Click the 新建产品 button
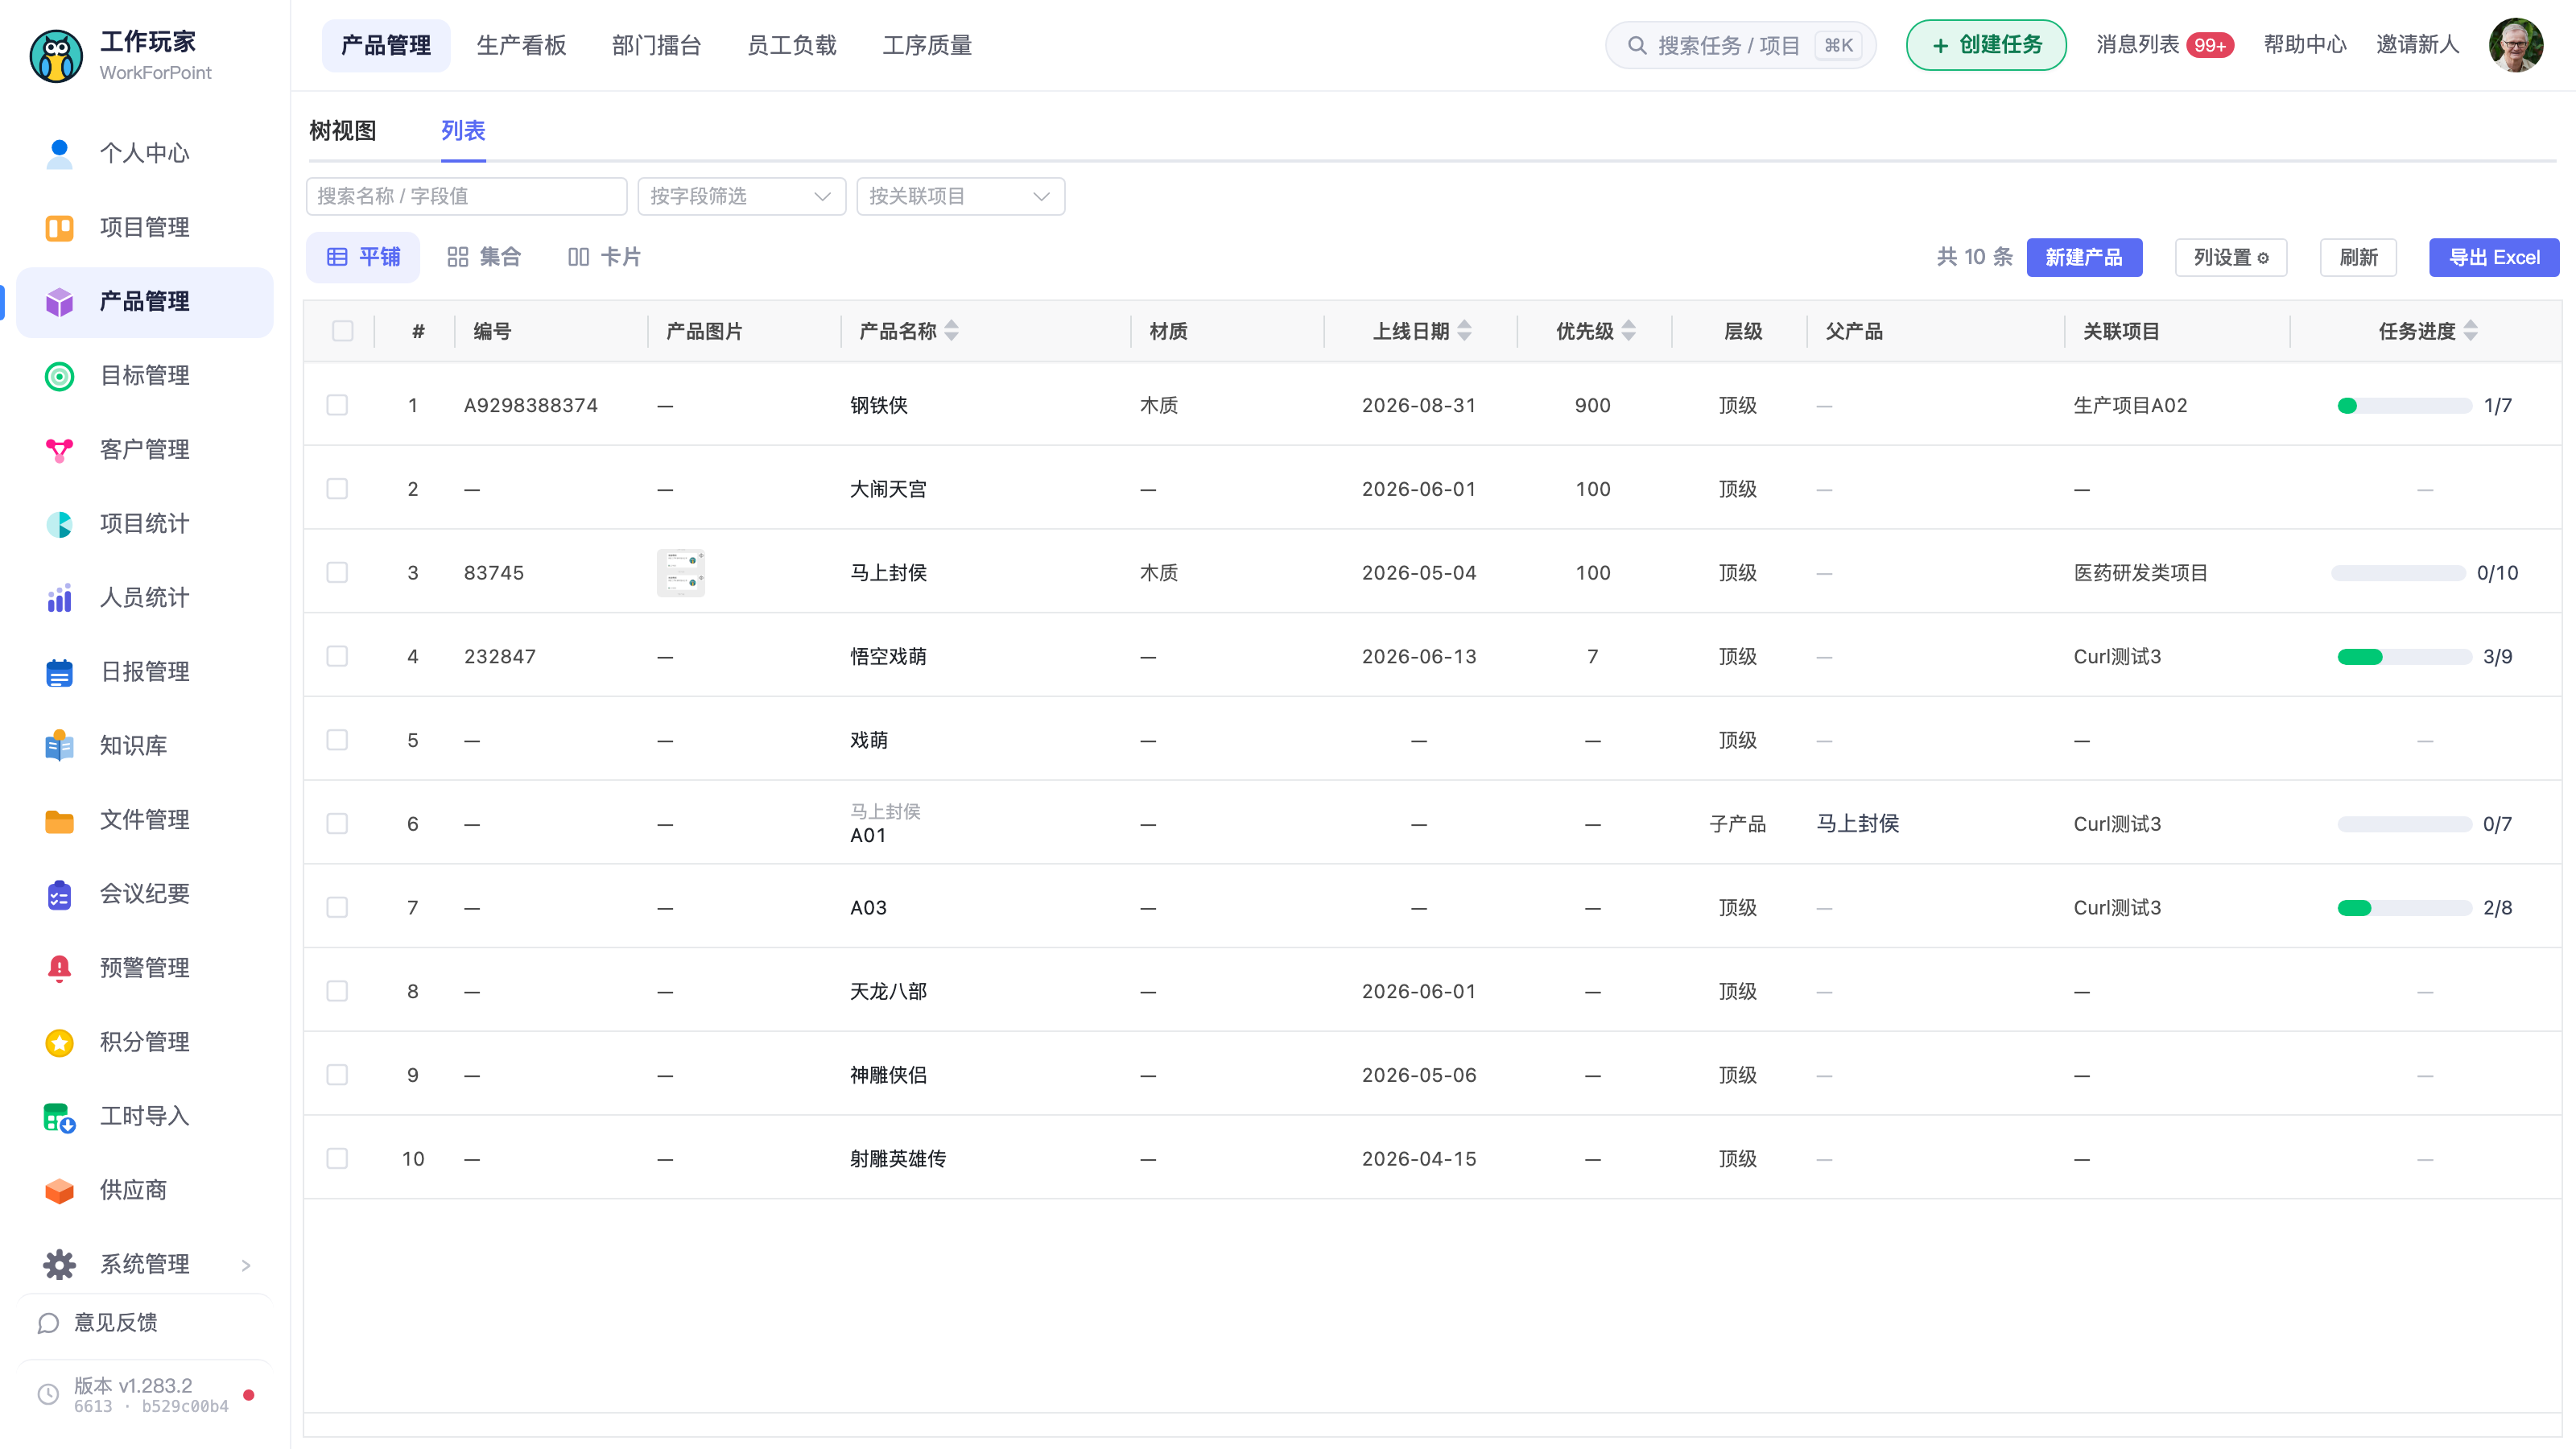This screenshot has width=2576, height=1449. (x=2084, y=257)
